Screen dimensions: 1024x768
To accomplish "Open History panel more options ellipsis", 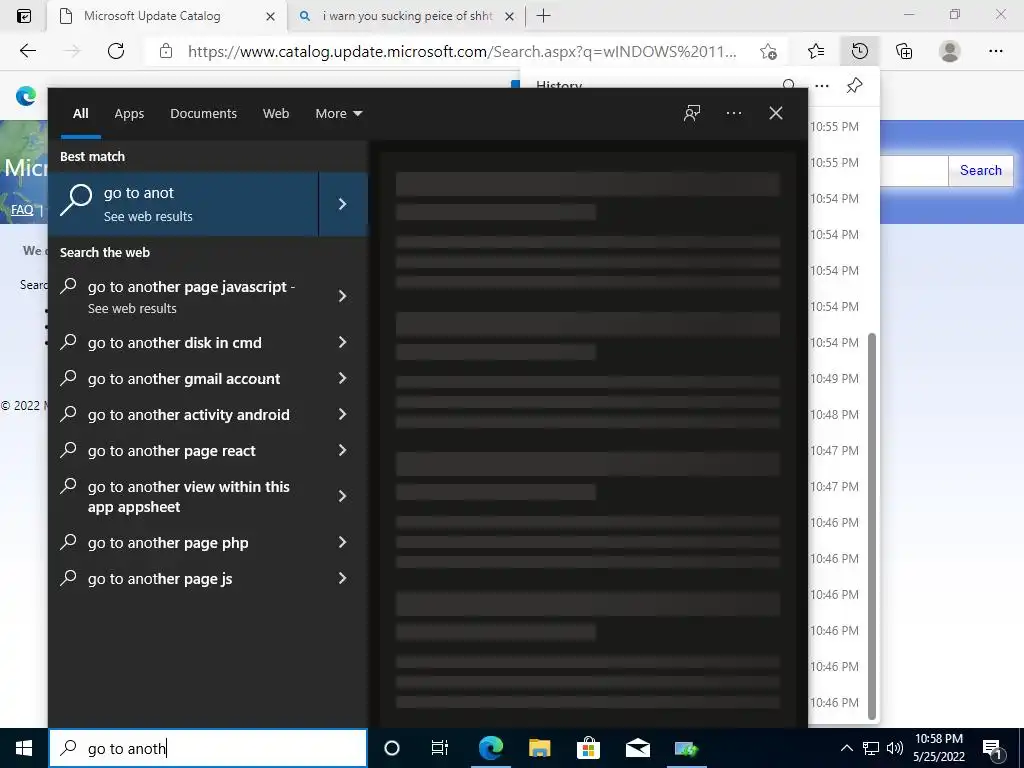I will click(x=822, y=86).
